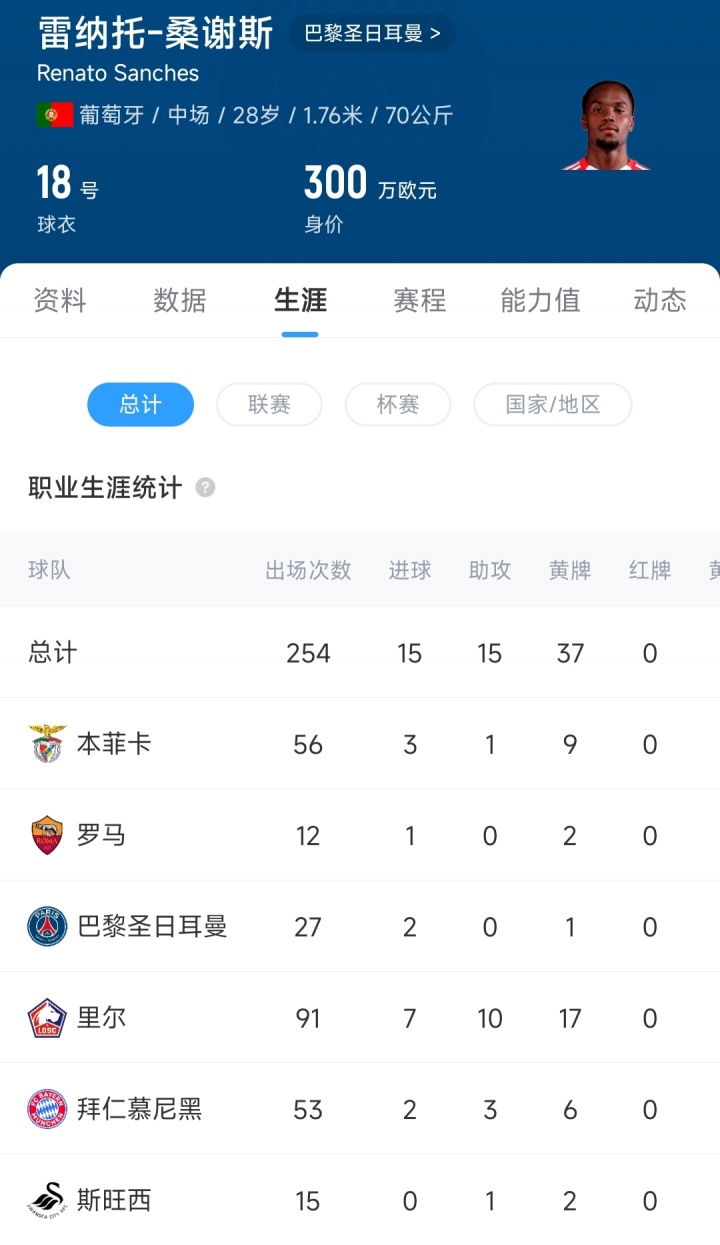Tap the Bayern Munich crest icon

pyautogui.click(x=47, y=1109)
